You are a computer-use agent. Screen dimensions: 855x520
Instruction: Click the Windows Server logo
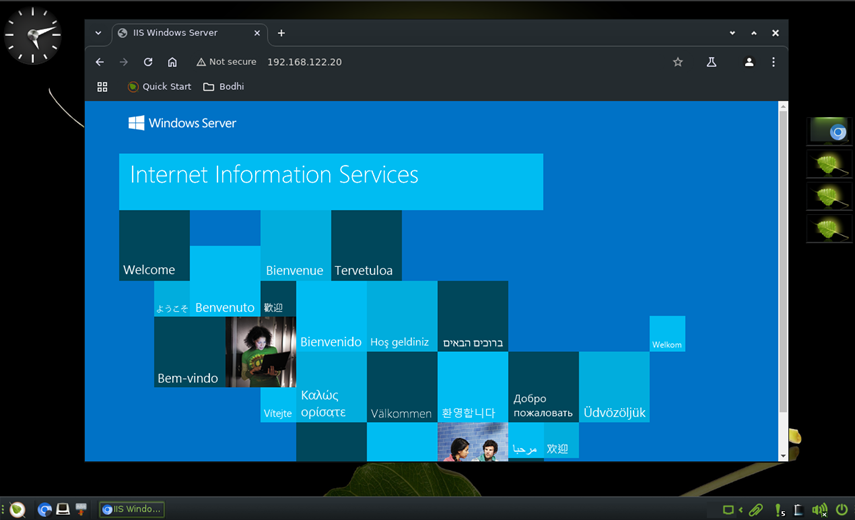(x=182, y=123)
